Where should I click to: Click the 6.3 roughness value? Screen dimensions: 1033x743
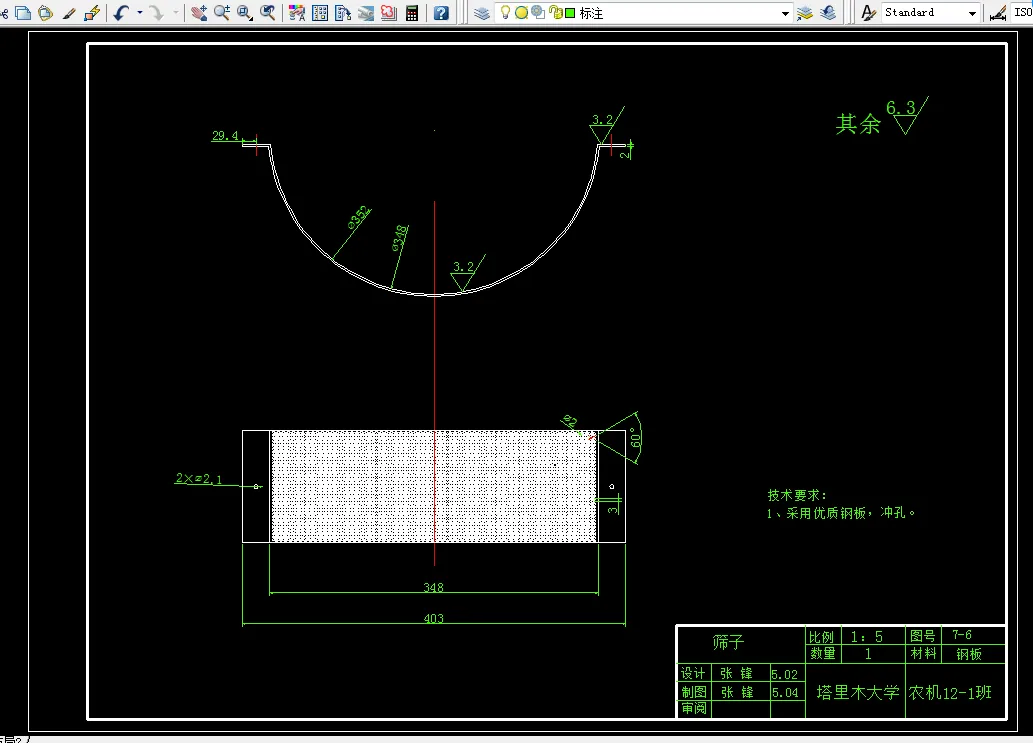pyautogui.click(x=901, y=108)
